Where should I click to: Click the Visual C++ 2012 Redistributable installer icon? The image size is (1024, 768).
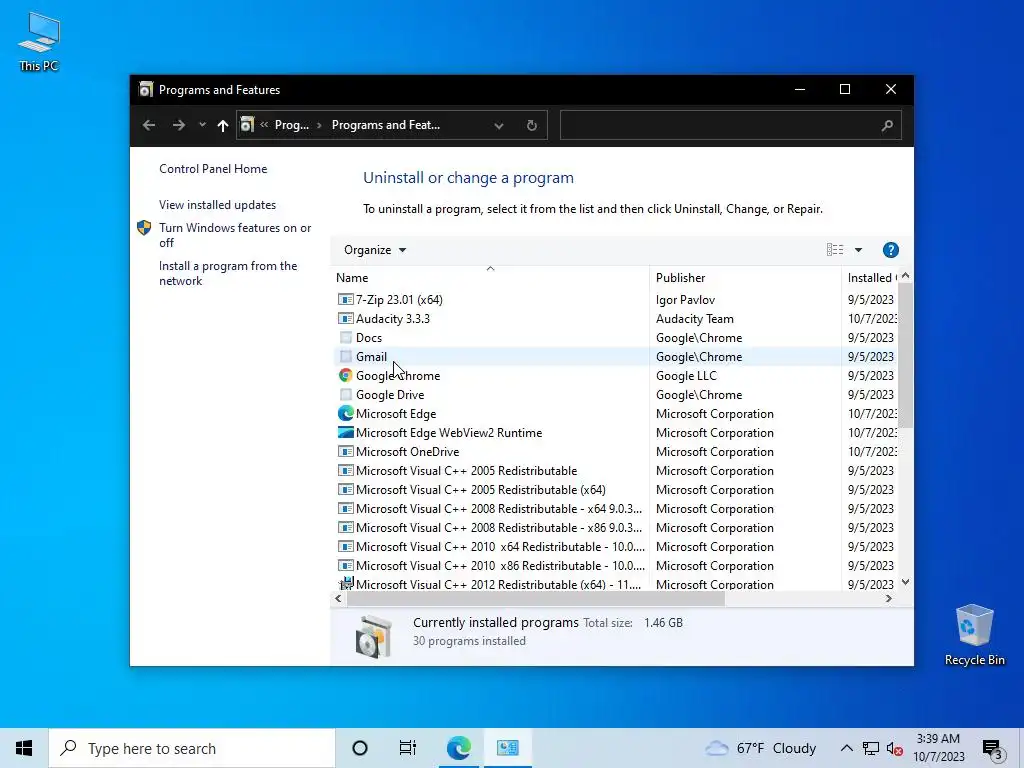click(x=345, y=583)
